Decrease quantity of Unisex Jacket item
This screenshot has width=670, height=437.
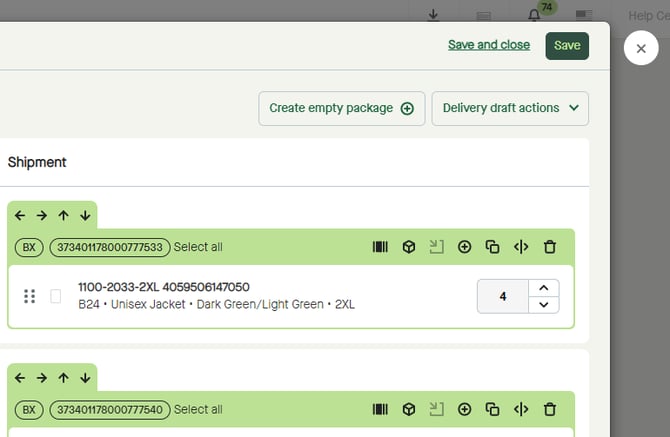pos(543,305)
